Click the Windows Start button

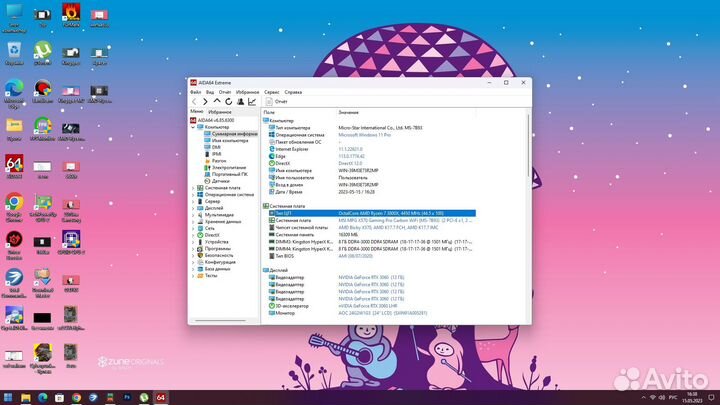8,397
